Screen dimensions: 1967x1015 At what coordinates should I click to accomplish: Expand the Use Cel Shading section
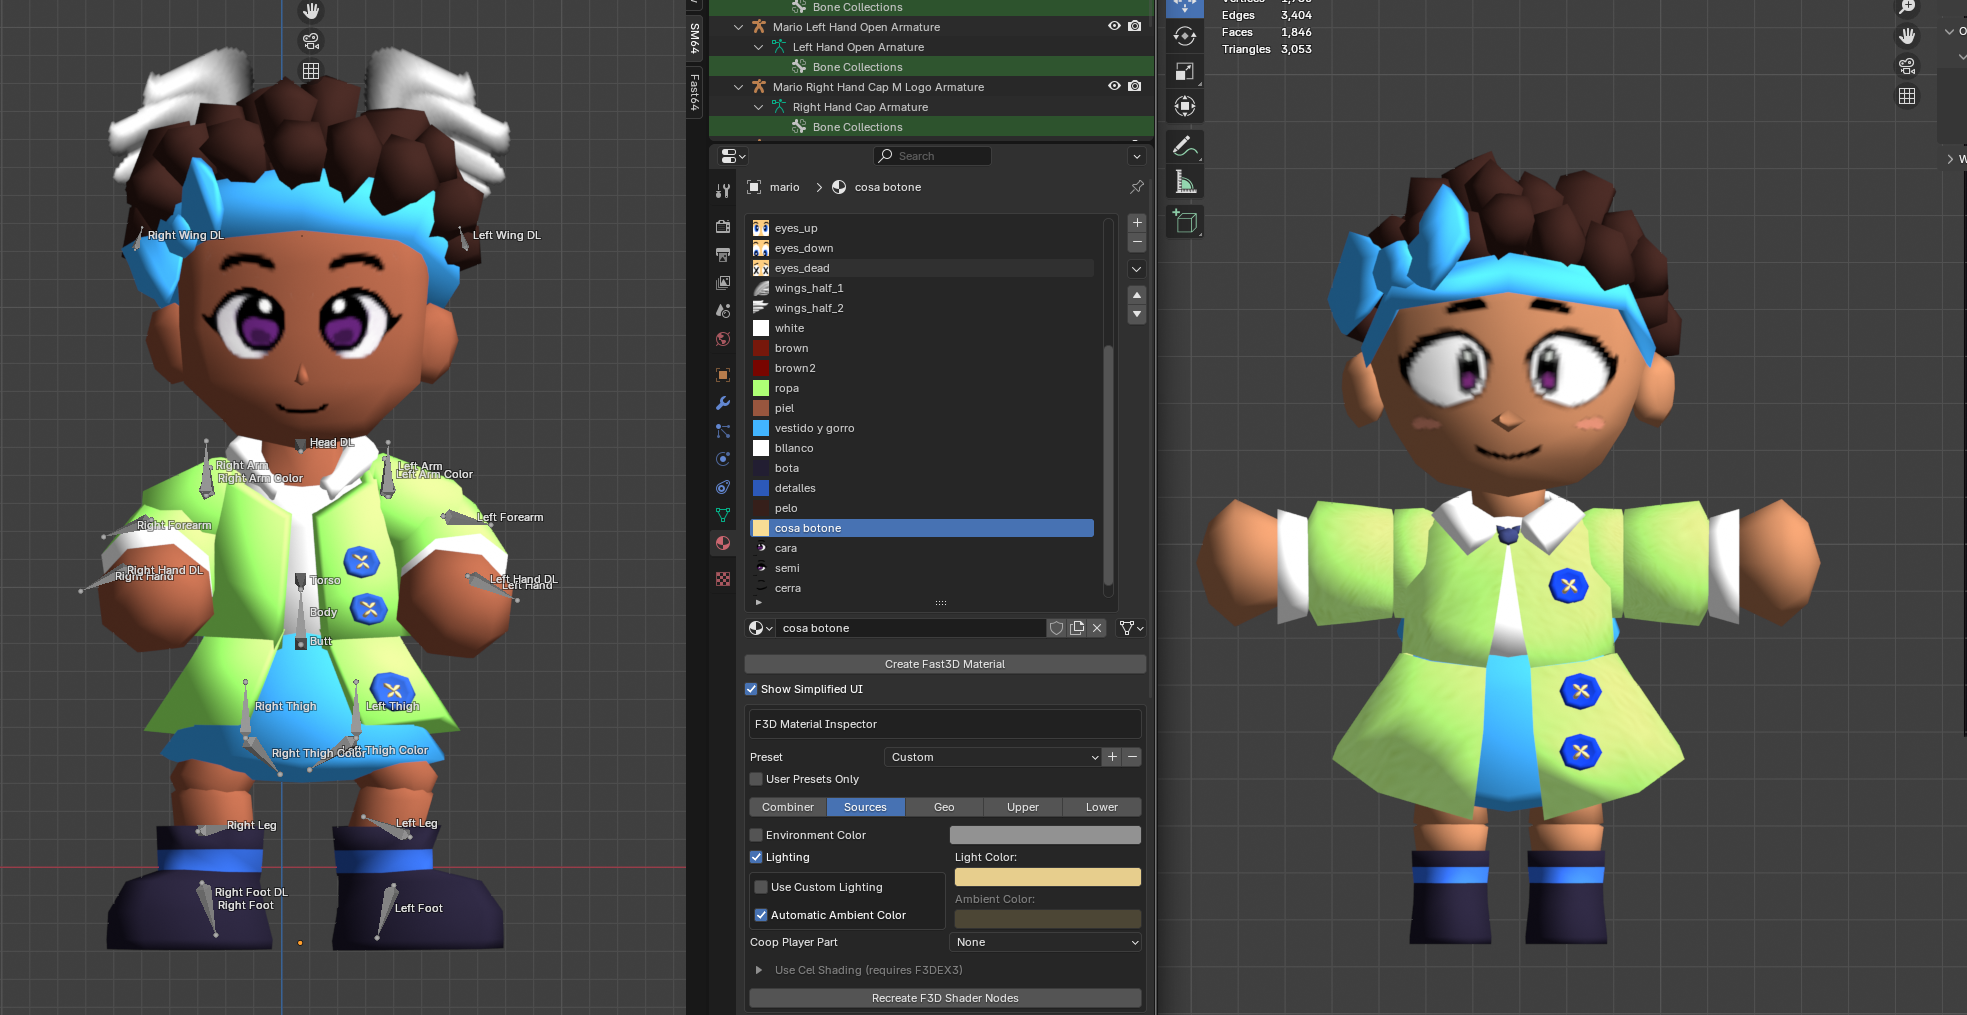(759, 970)
